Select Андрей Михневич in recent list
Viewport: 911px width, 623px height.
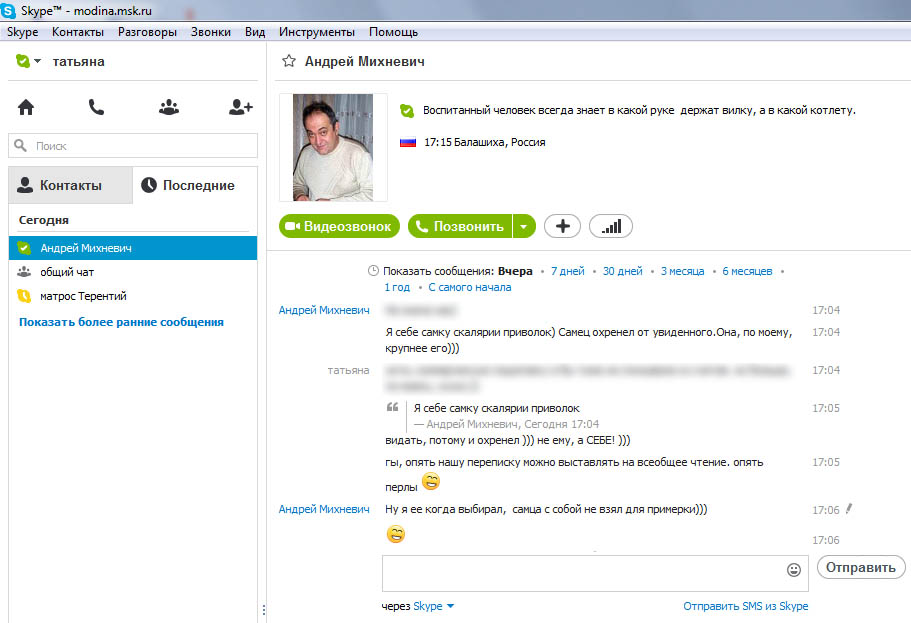(133, 248)
